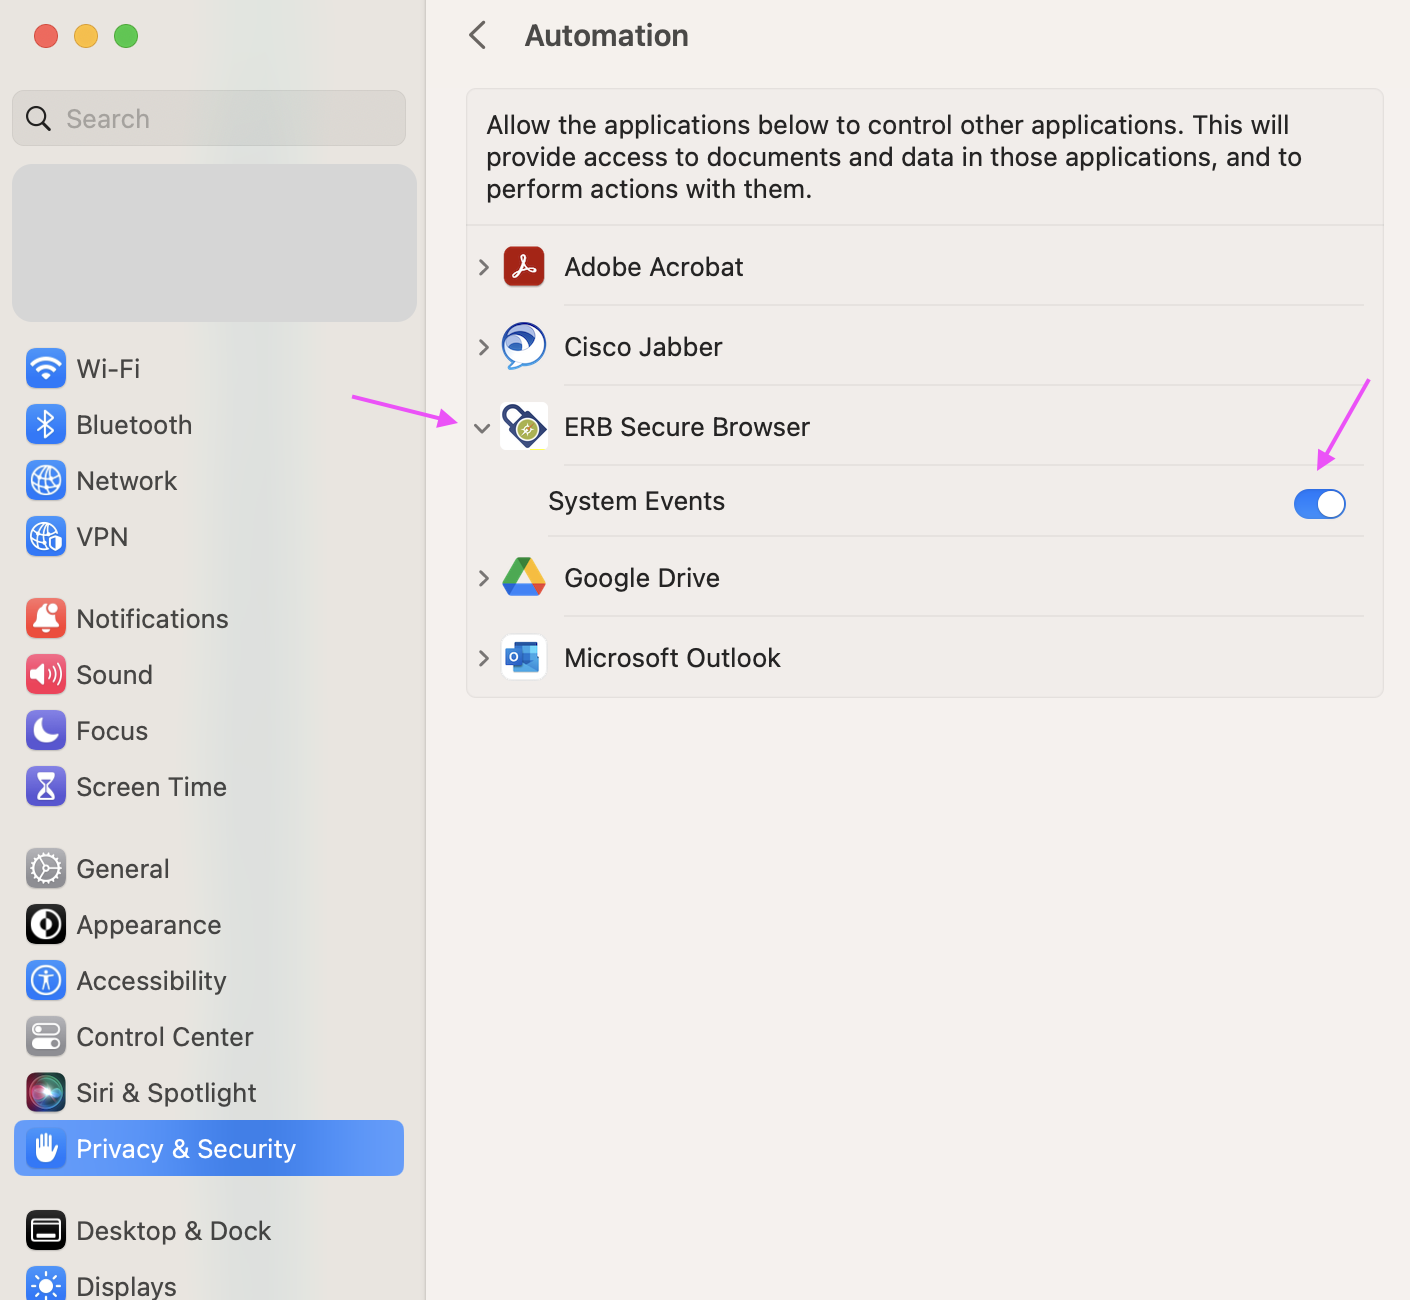This screenshot has width=1410, height=1300.
Task: Go back using the back arrow
Action: [477, 34]
